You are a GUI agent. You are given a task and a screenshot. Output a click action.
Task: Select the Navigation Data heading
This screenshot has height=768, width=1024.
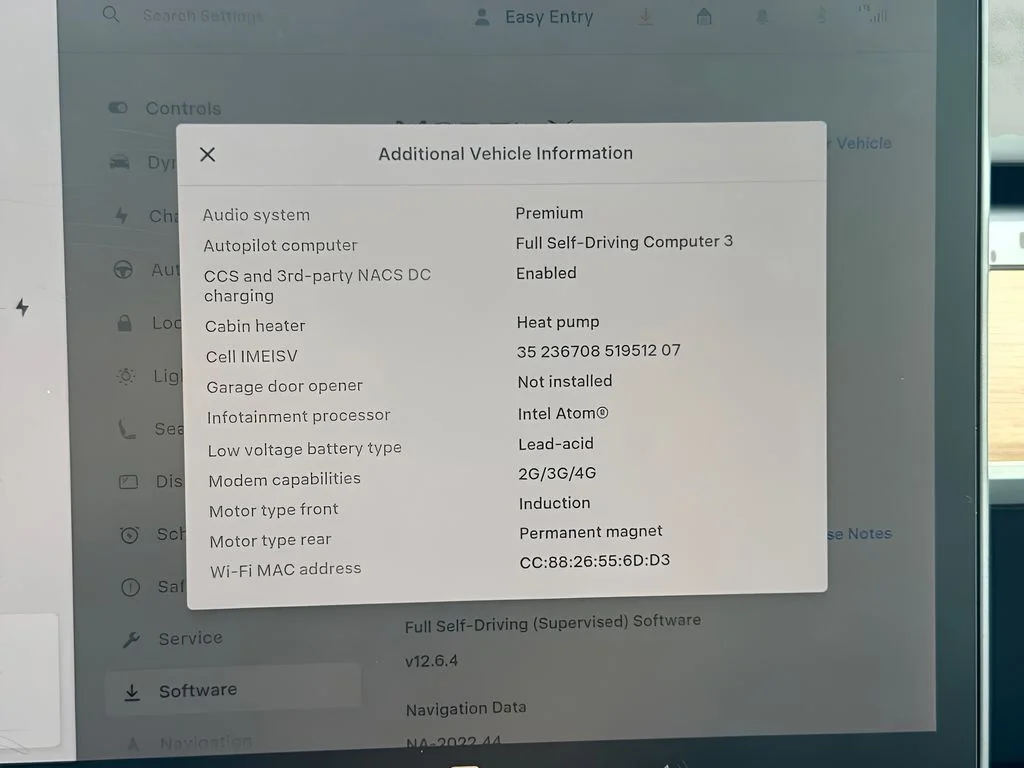(x=466, y=709)
